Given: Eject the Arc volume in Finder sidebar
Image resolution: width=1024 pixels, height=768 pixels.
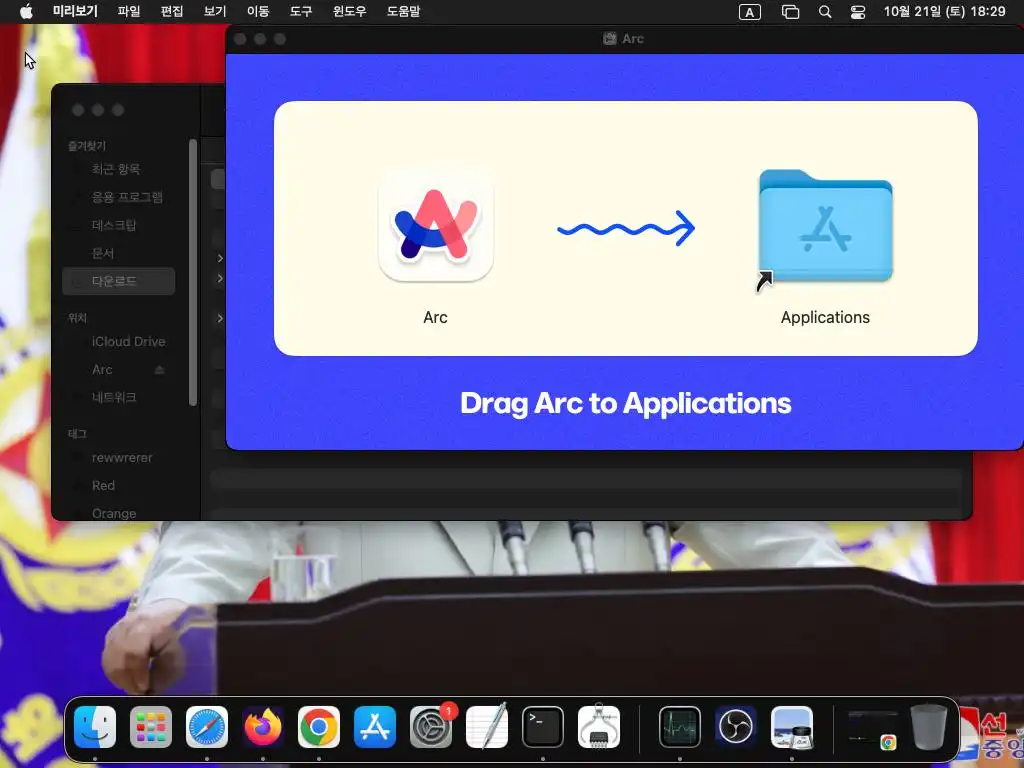Looking at the screenshot, I should [159, 370].
